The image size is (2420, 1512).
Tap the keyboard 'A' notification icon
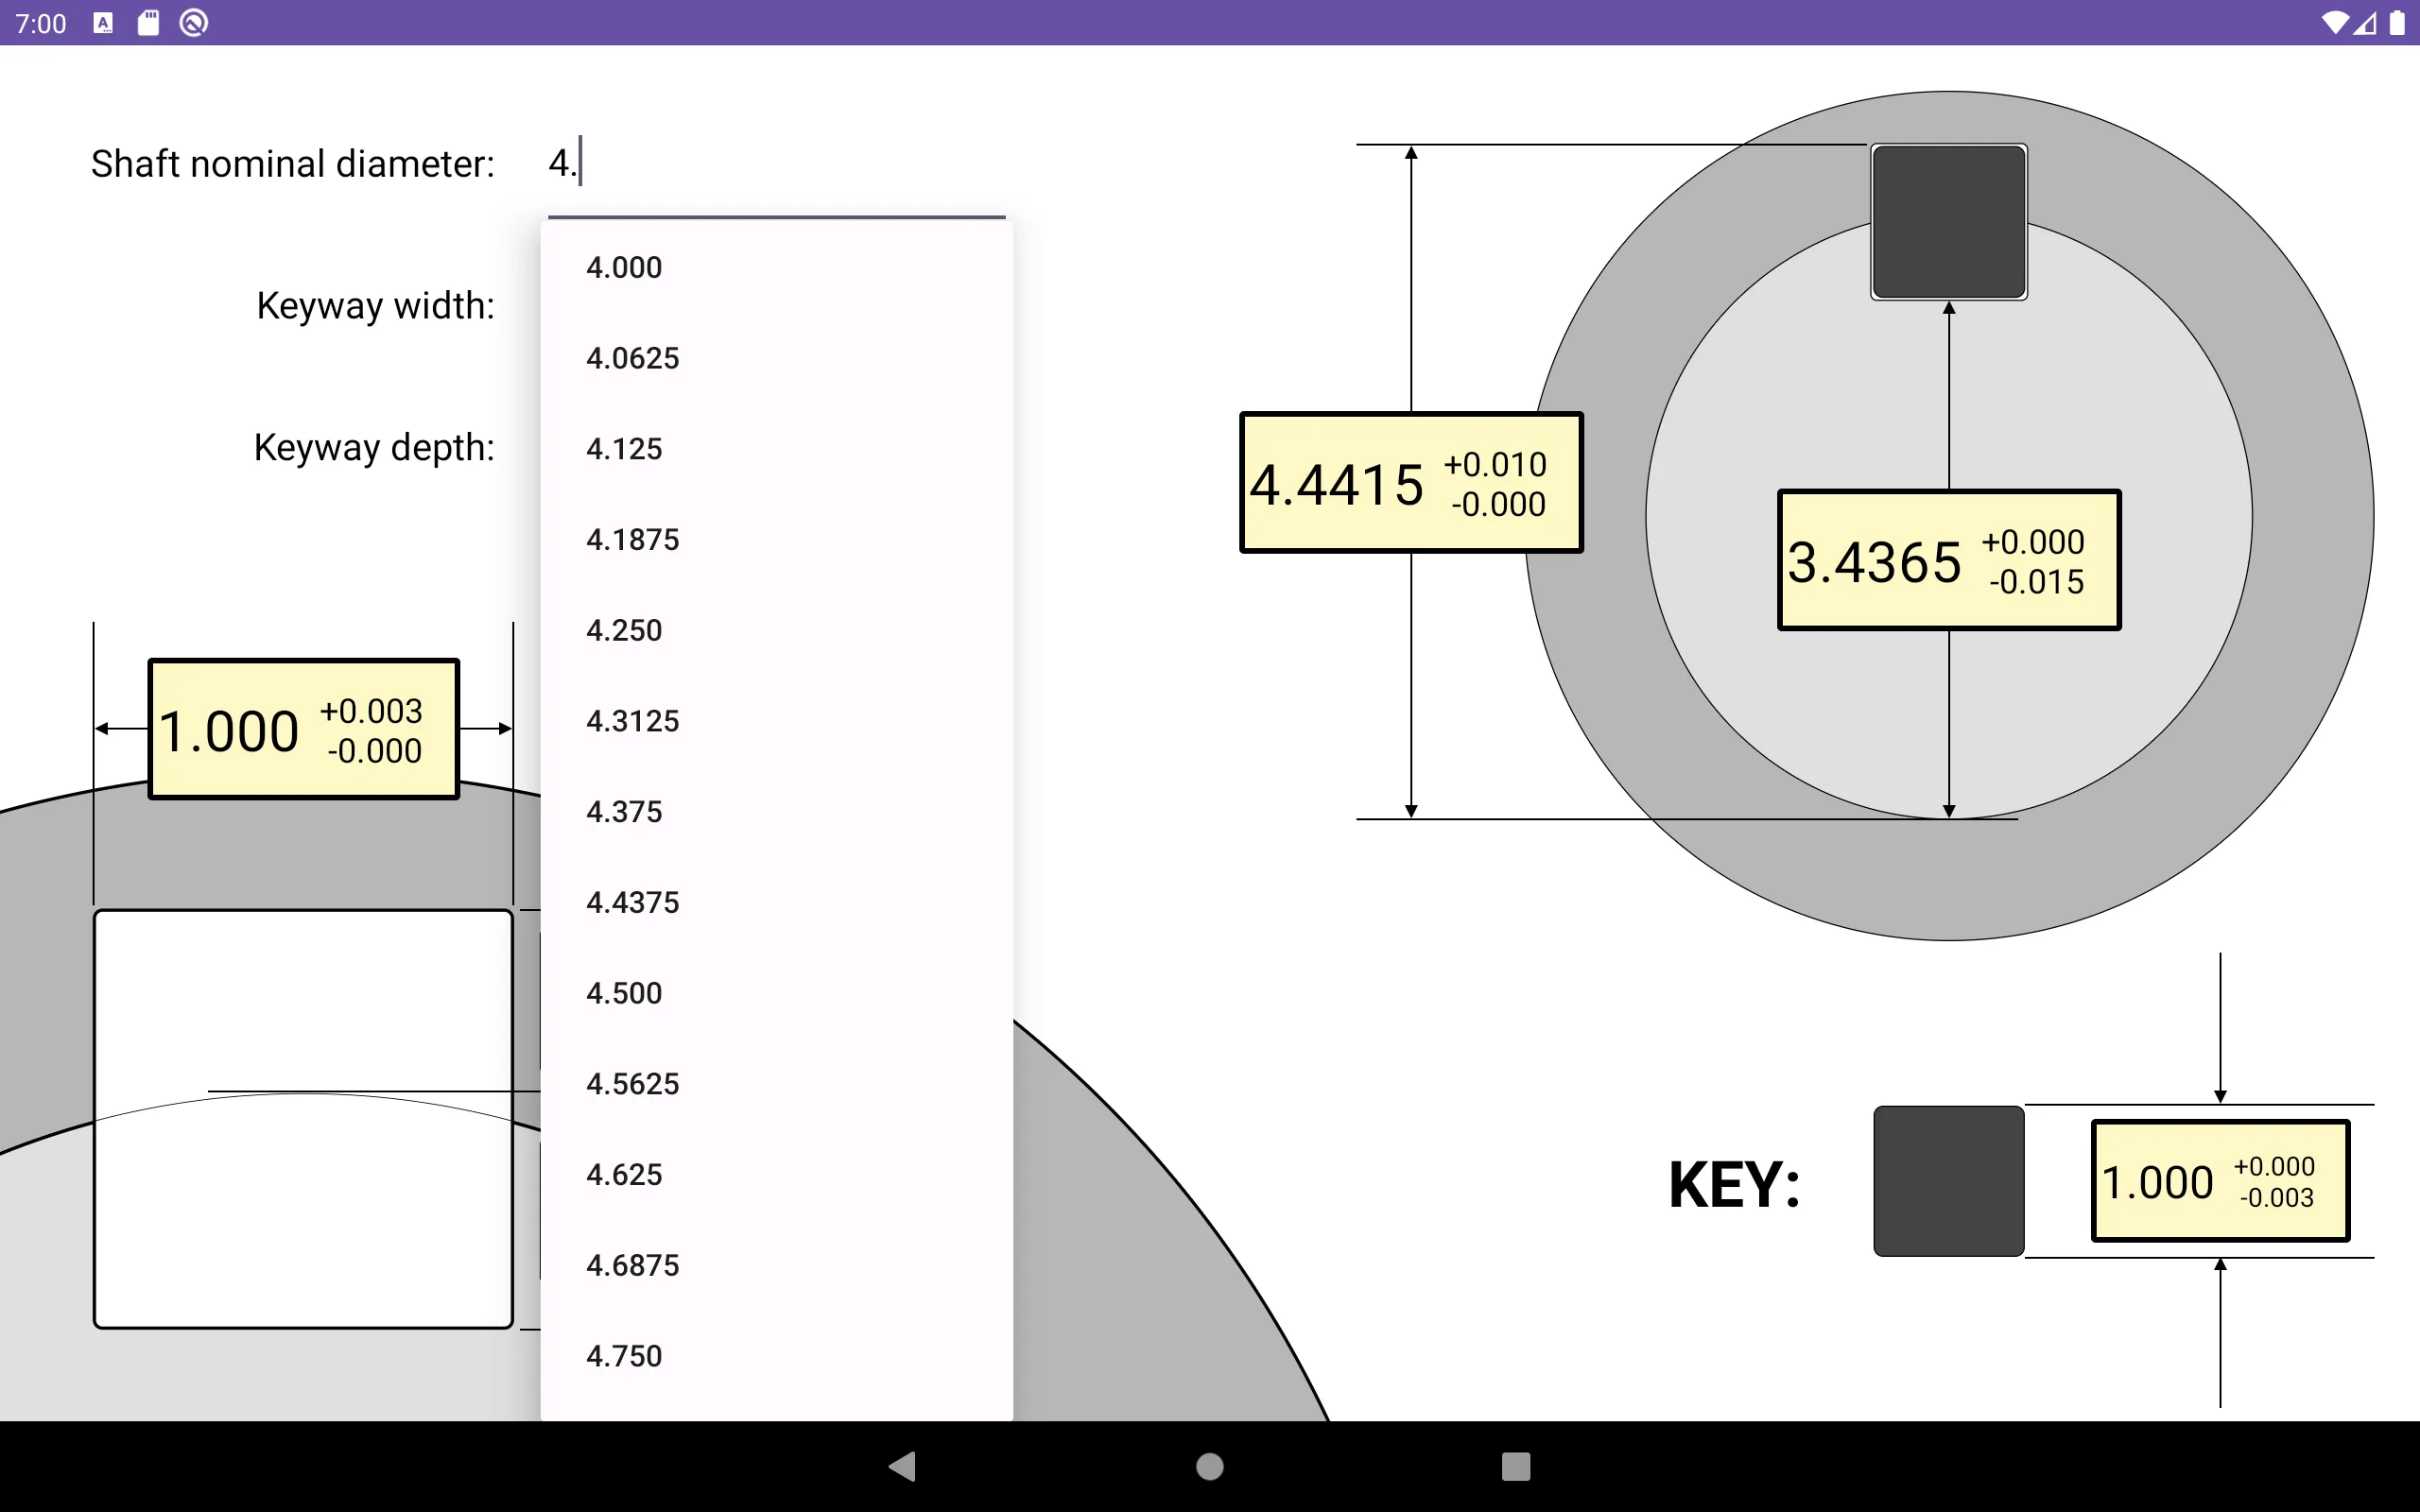click(x=103, y=23)
